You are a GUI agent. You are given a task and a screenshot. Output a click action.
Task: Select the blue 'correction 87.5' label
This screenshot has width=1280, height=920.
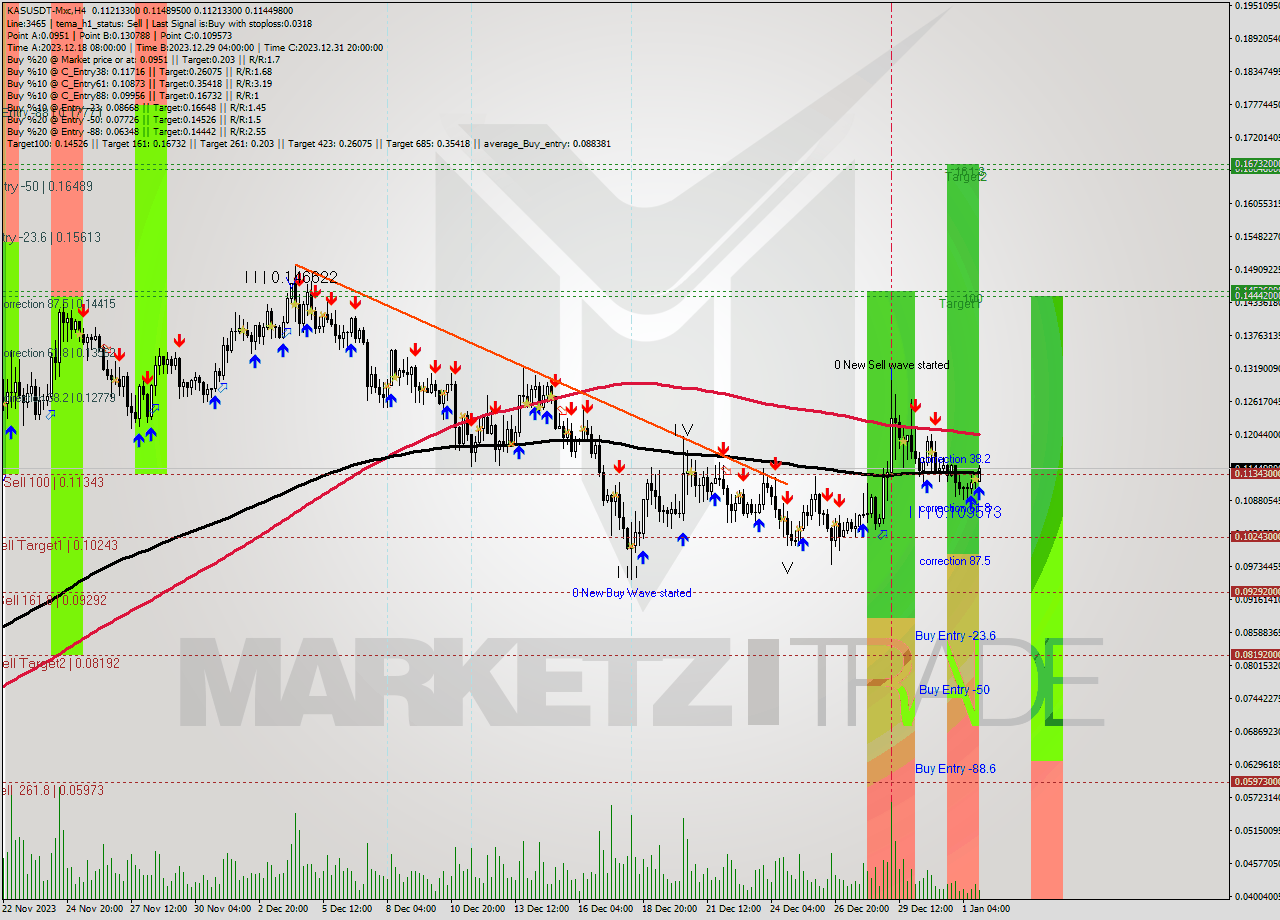click(x=955, y=561)
